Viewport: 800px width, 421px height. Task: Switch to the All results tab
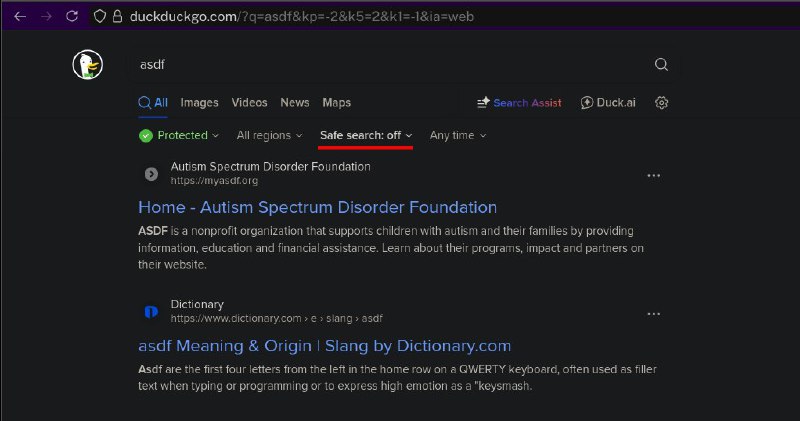pyautogui.click(x=153, y=103)
